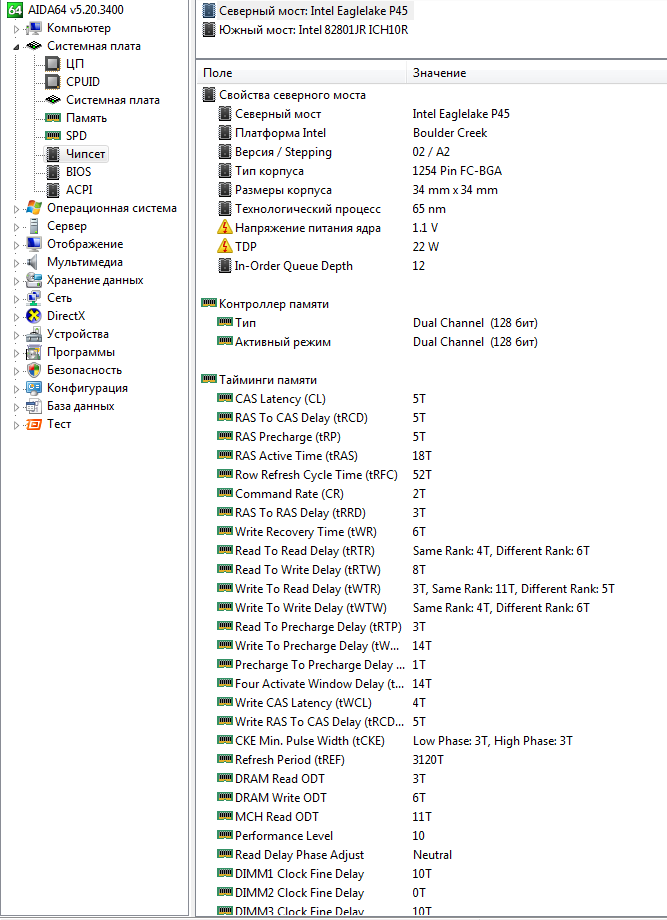Screen dimensions: 667x920
Task: Expand the Сервер tree node
Action: click(x=16, y=227)
